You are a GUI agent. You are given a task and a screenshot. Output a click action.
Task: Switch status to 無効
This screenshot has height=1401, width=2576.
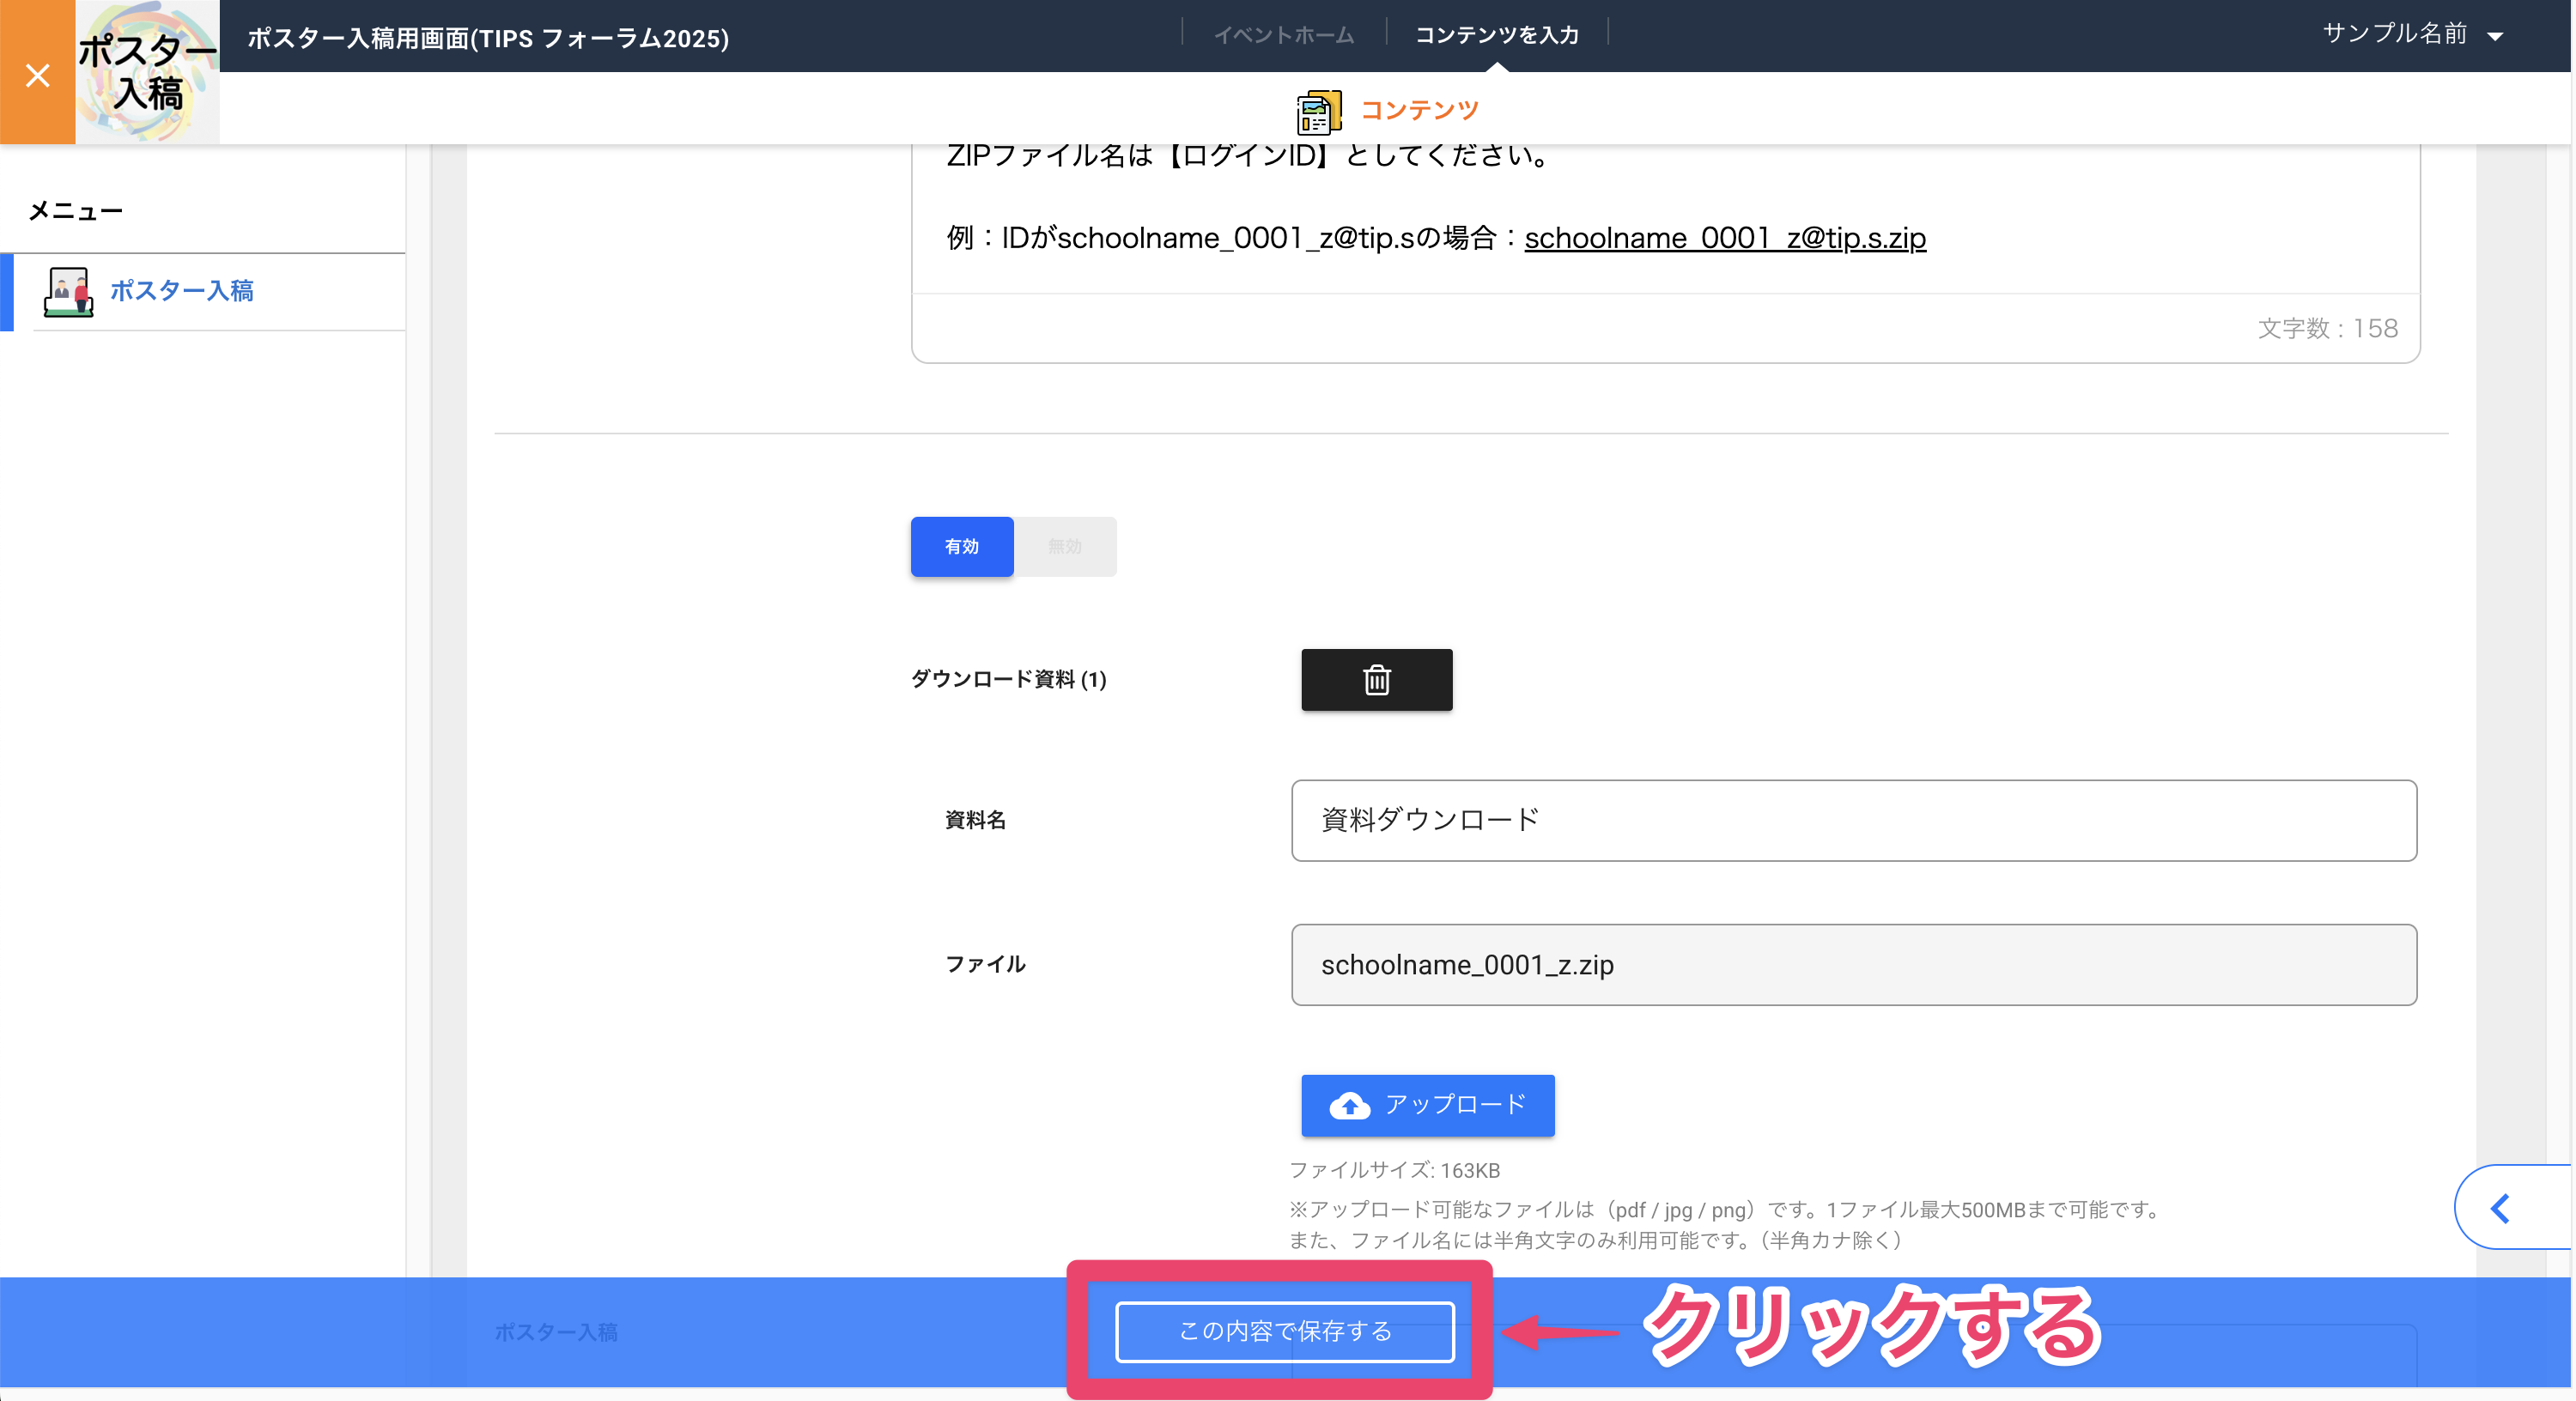point(1065,546)
